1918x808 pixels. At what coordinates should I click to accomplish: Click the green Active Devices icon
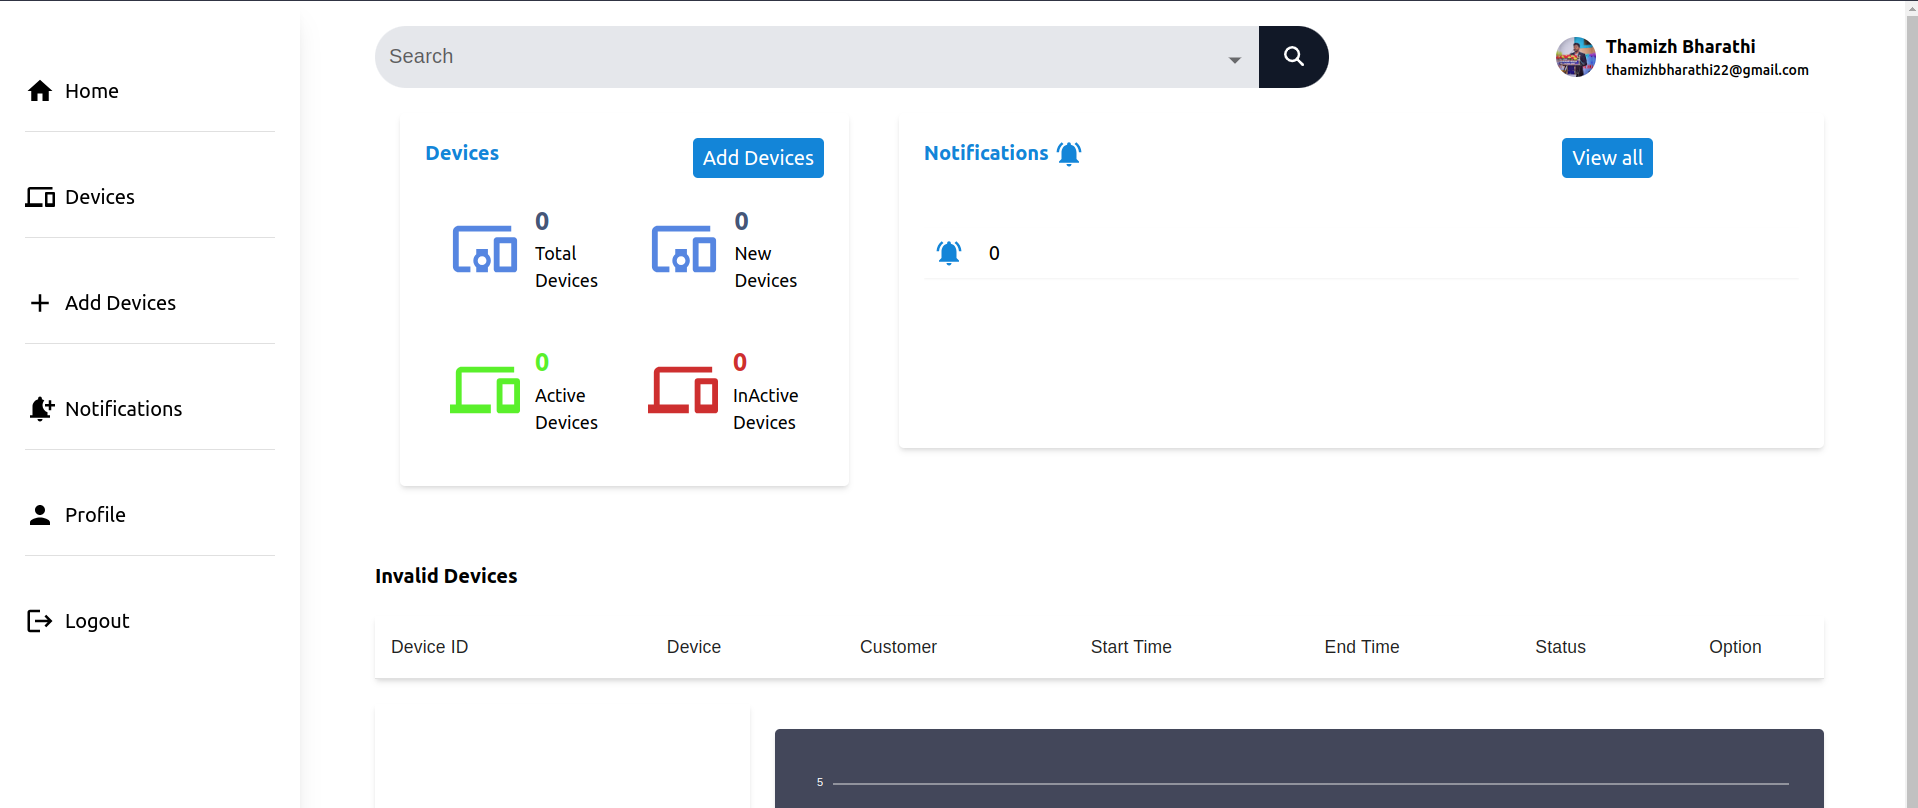pyautogui.click(x=485, y=390)
